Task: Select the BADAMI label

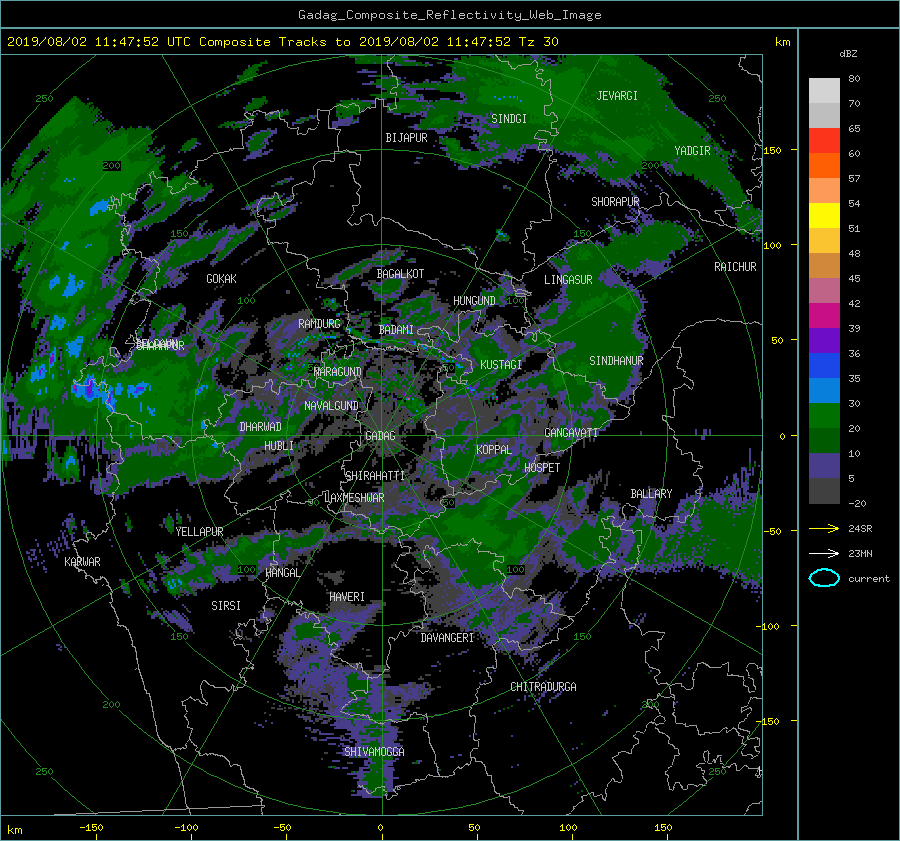Action: coord(396,330)
